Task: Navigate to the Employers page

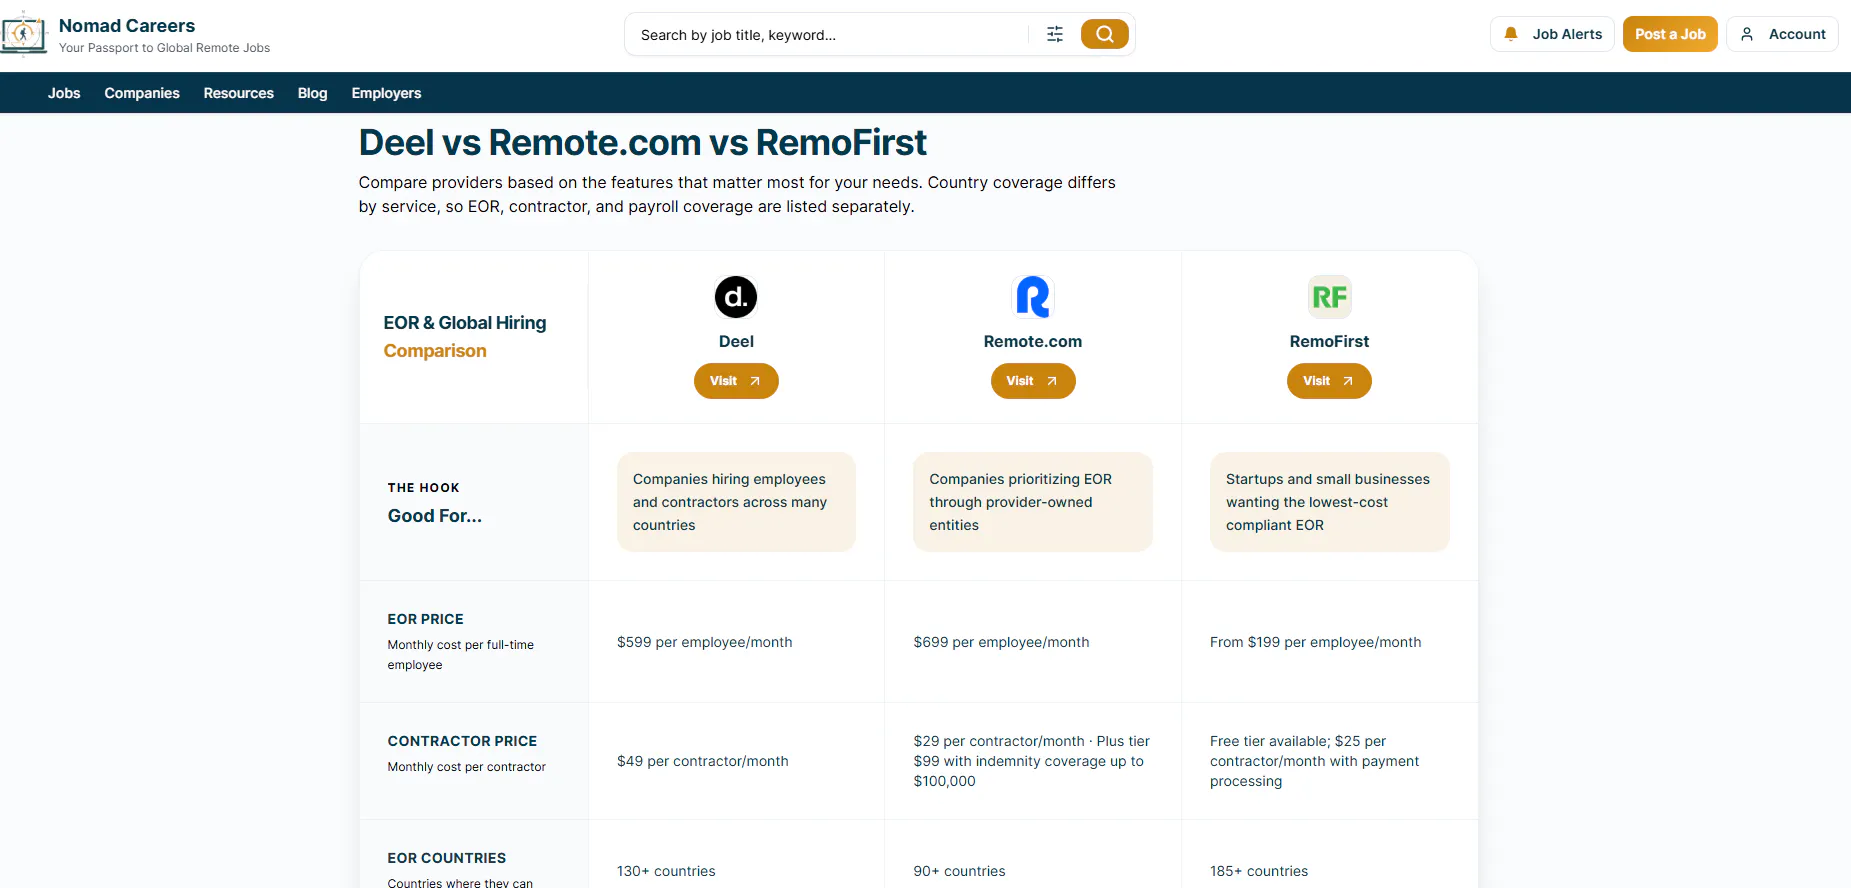Action: pyautogui.click(x=386, y=93)
